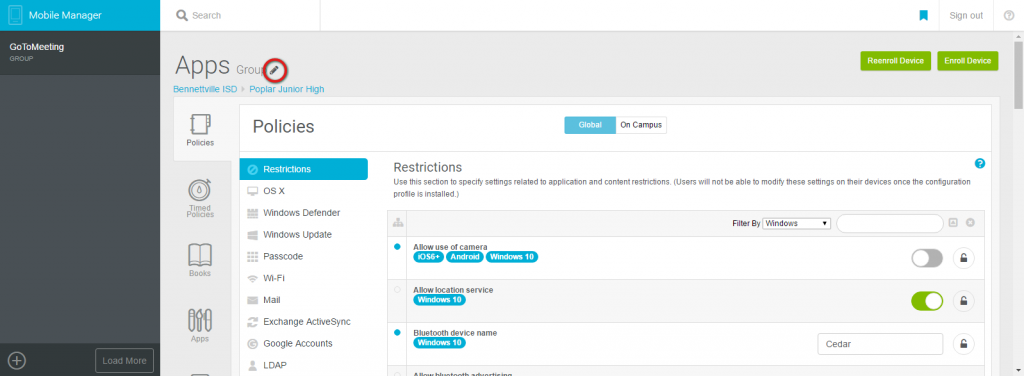This screenshot has height=376, width=1024.
Task: Open the Bennettville ISD breadcrumb link
Action: (x=205, y=89)
